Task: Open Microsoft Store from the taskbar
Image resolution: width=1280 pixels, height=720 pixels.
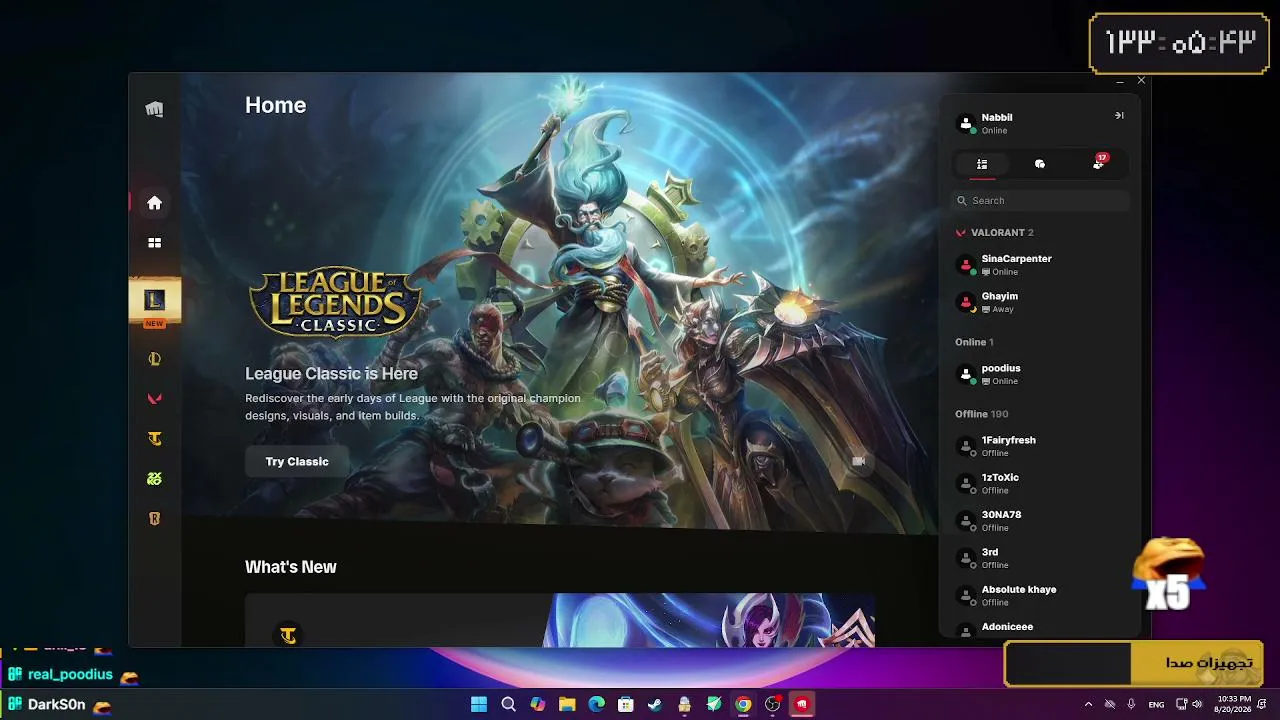Action: tap(626, 704)
